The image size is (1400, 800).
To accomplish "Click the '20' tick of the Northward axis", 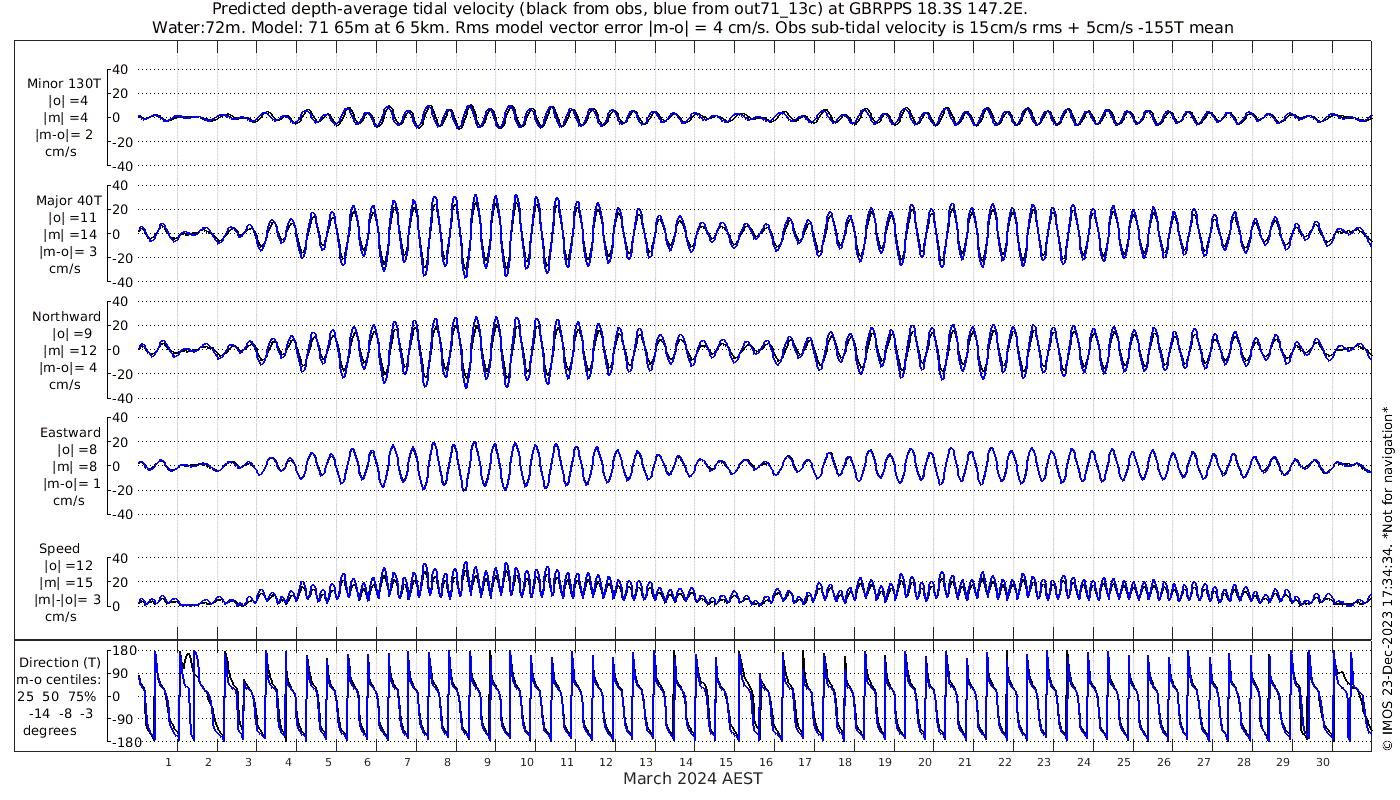I will click(122, 325).
